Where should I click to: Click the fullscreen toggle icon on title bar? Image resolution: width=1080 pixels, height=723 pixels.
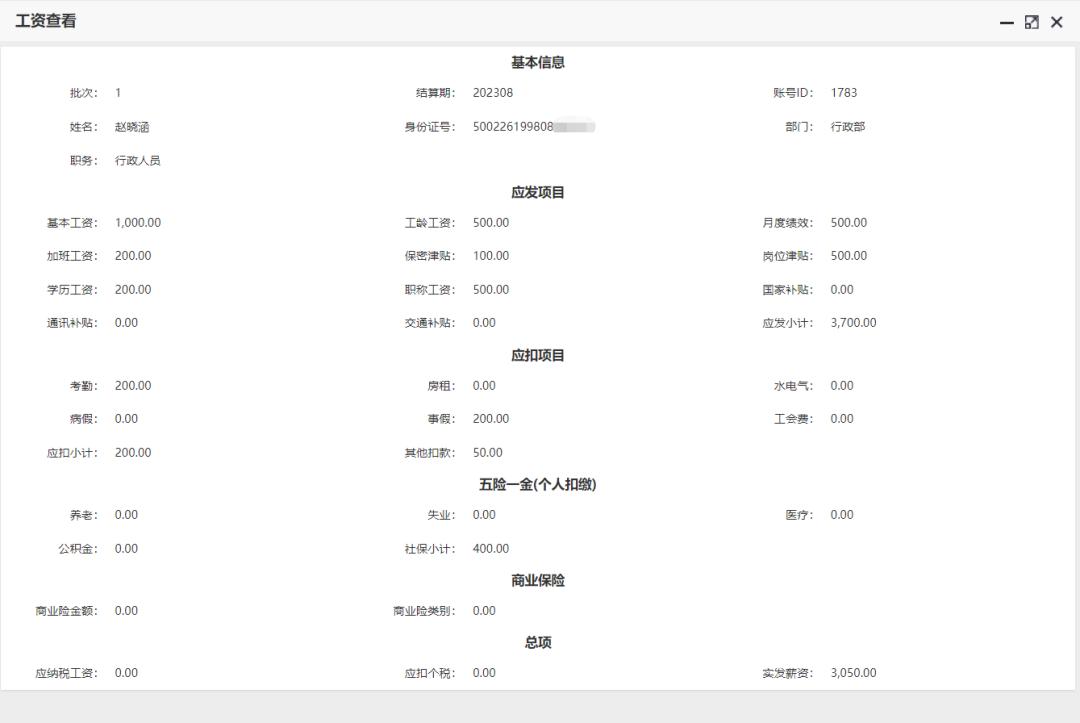[x=1031, y=21]
